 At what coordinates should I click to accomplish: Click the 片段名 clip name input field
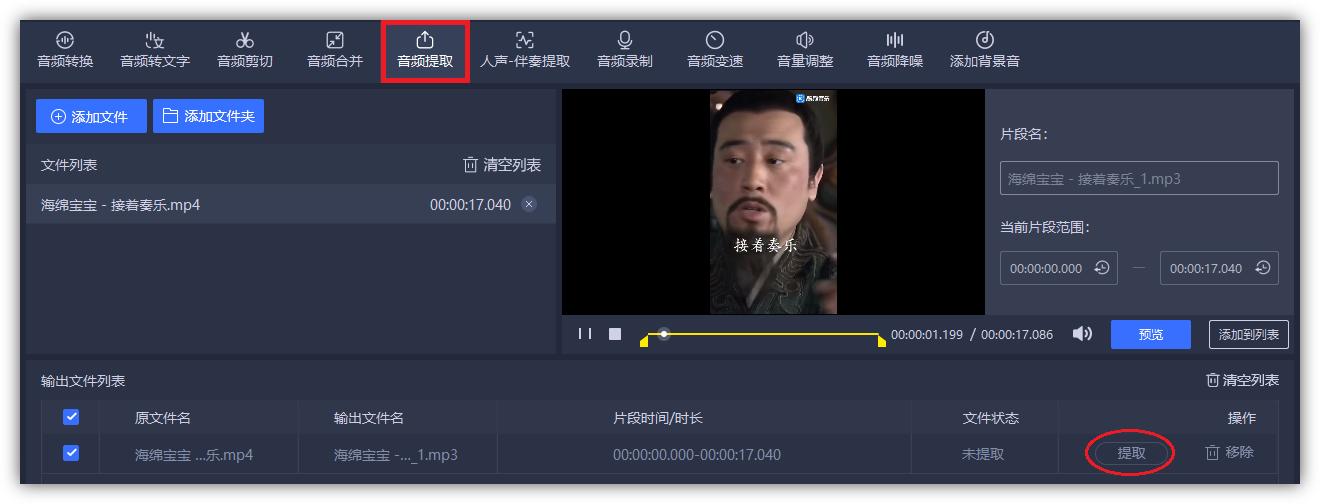(x=1139, y=178)
